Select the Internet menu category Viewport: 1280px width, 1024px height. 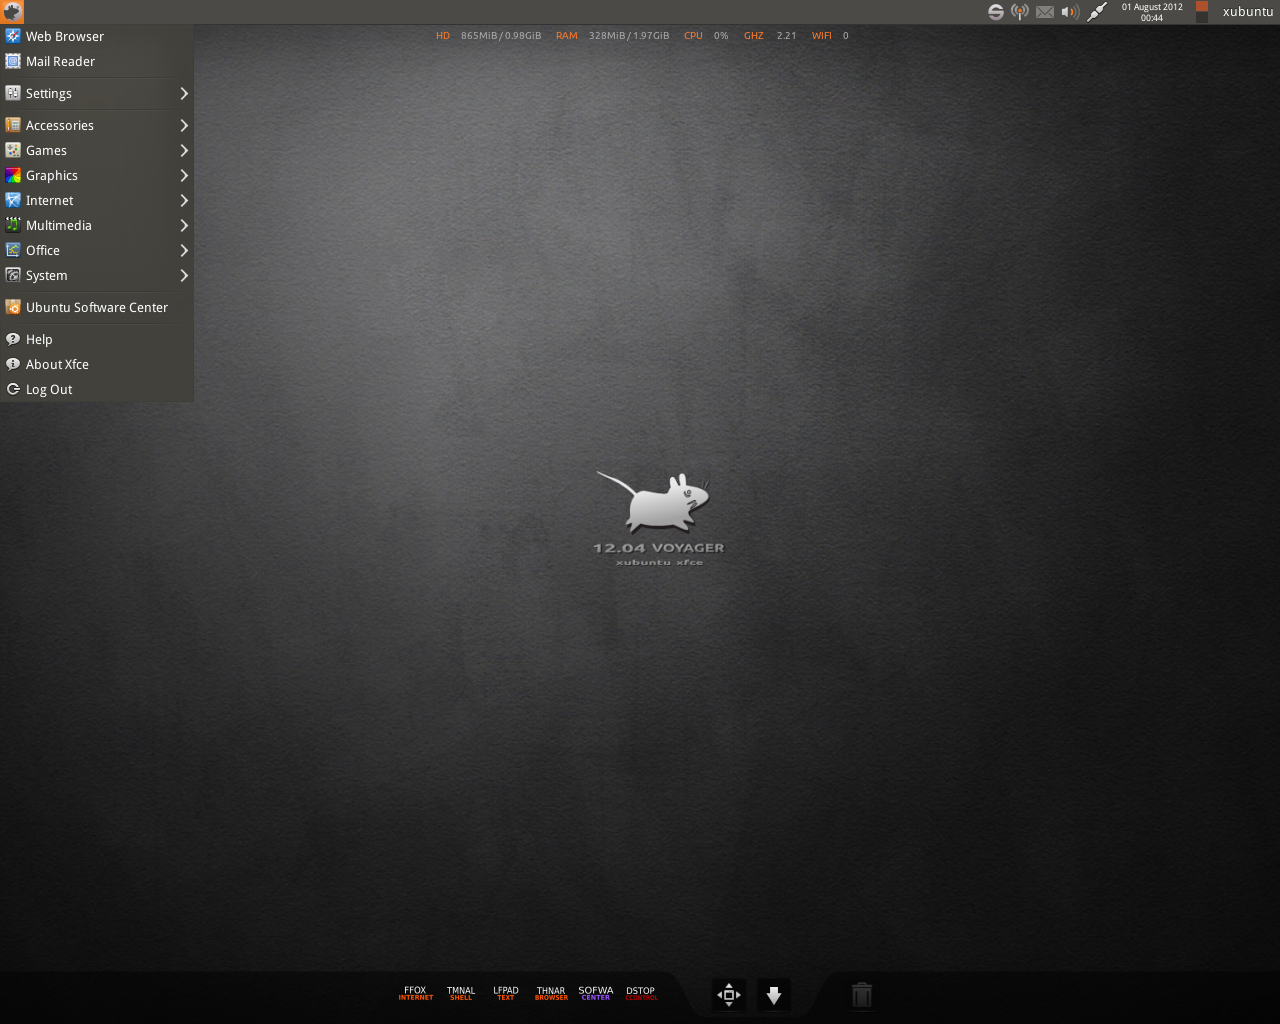97,200
